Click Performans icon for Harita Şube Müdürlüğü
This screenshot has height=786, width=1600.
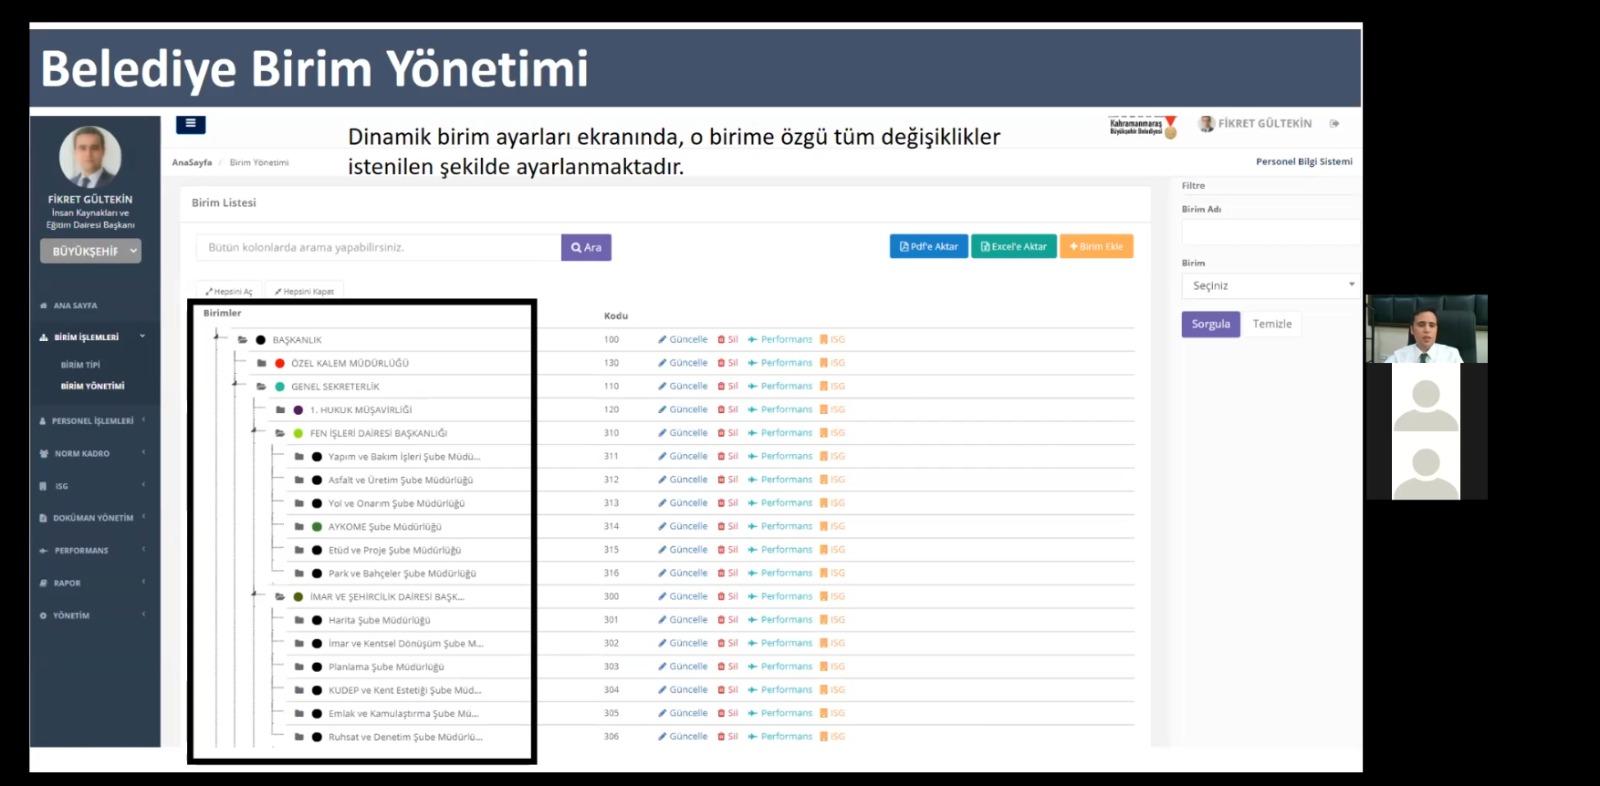click(x=752, y=620)
